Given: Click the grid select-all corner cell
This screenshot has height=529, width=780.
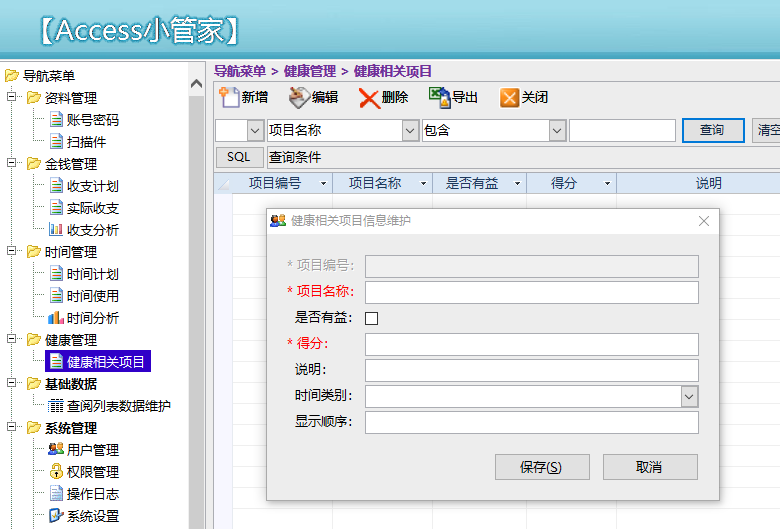Looking at the screenshot, I should (223, 183).
